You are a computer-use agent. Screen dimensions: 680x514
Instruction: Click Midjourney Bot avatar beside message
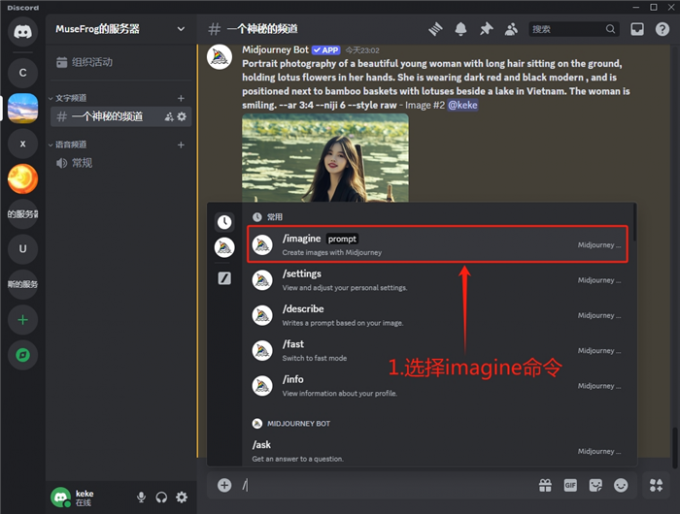pyautogui.click(x=219, y=57)
